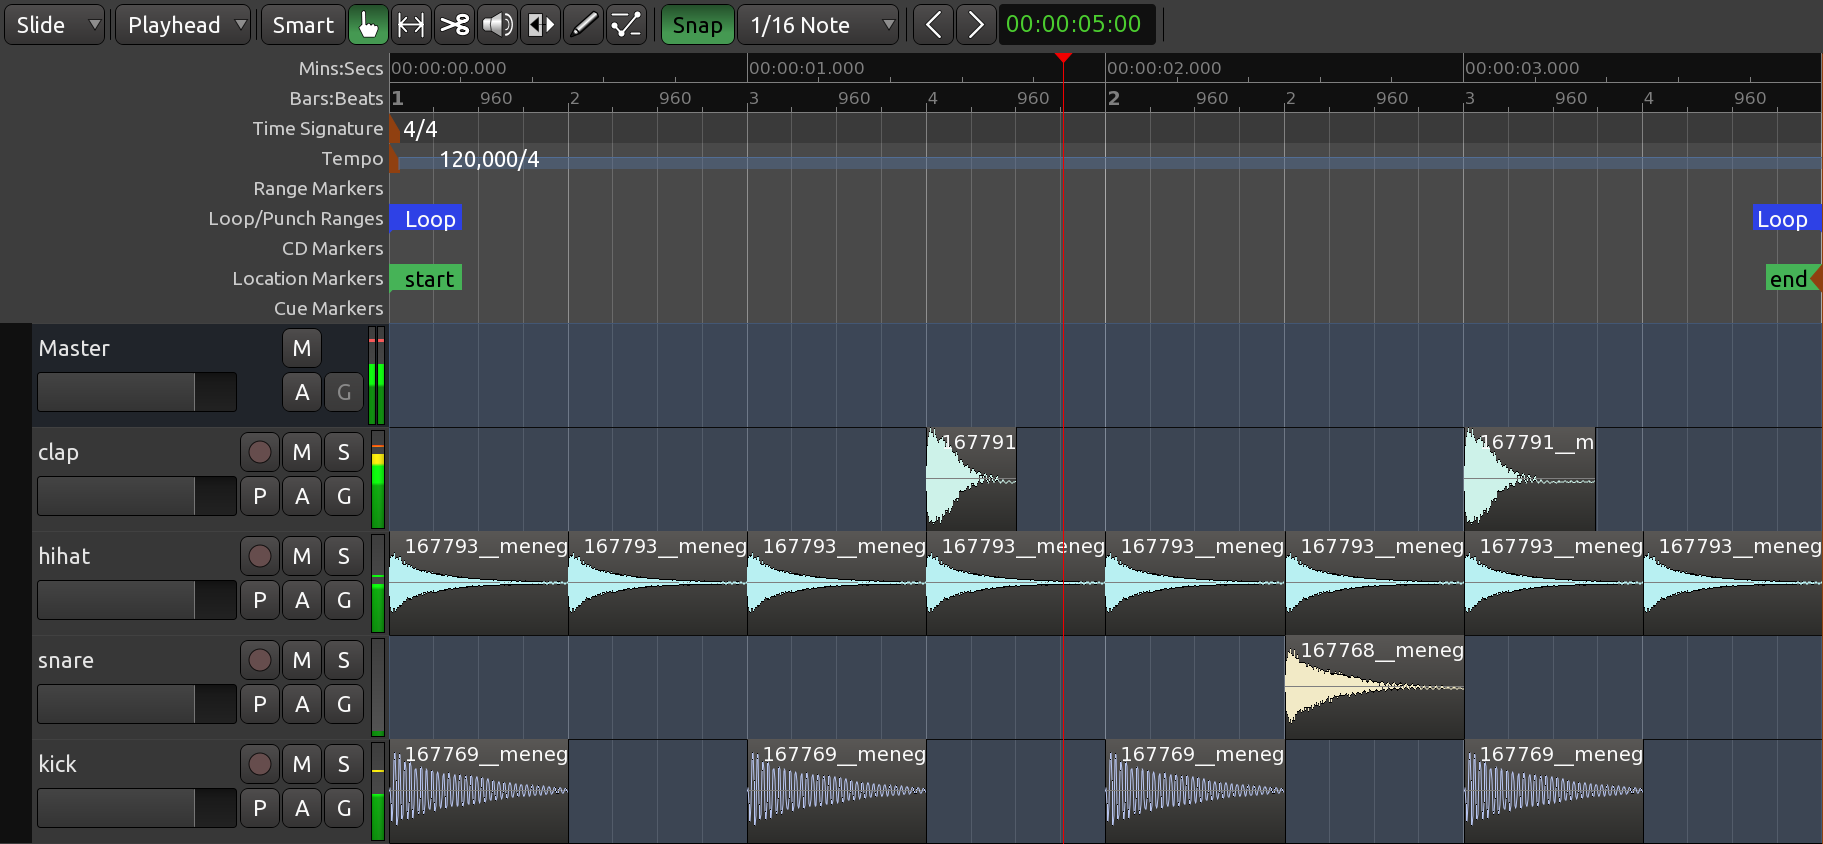Viewport: 1823px width, 844px height.
Task: Open hihat group button G
Action: pos(344,600)
